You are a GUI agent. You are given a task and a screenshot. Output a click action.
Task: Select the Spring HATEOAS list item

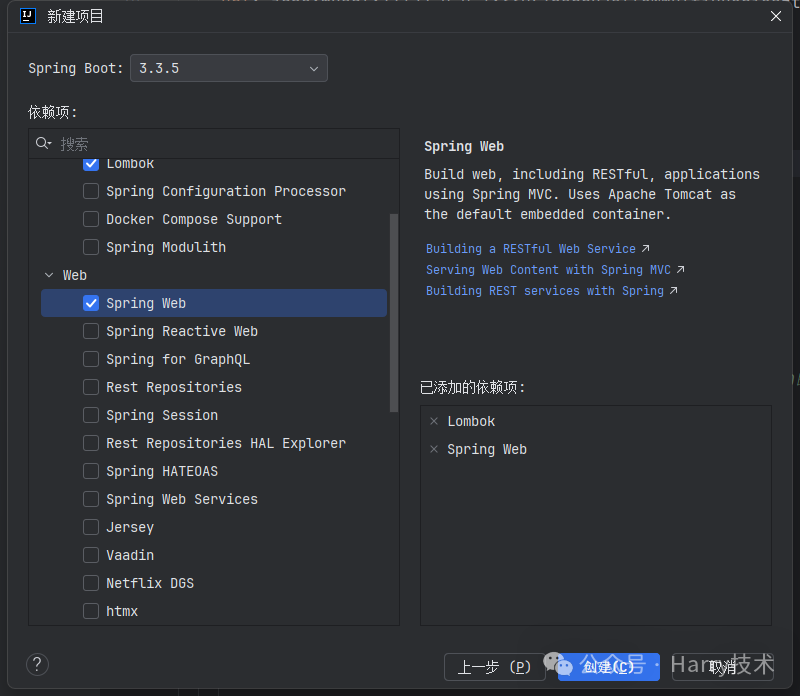point(162,471)
